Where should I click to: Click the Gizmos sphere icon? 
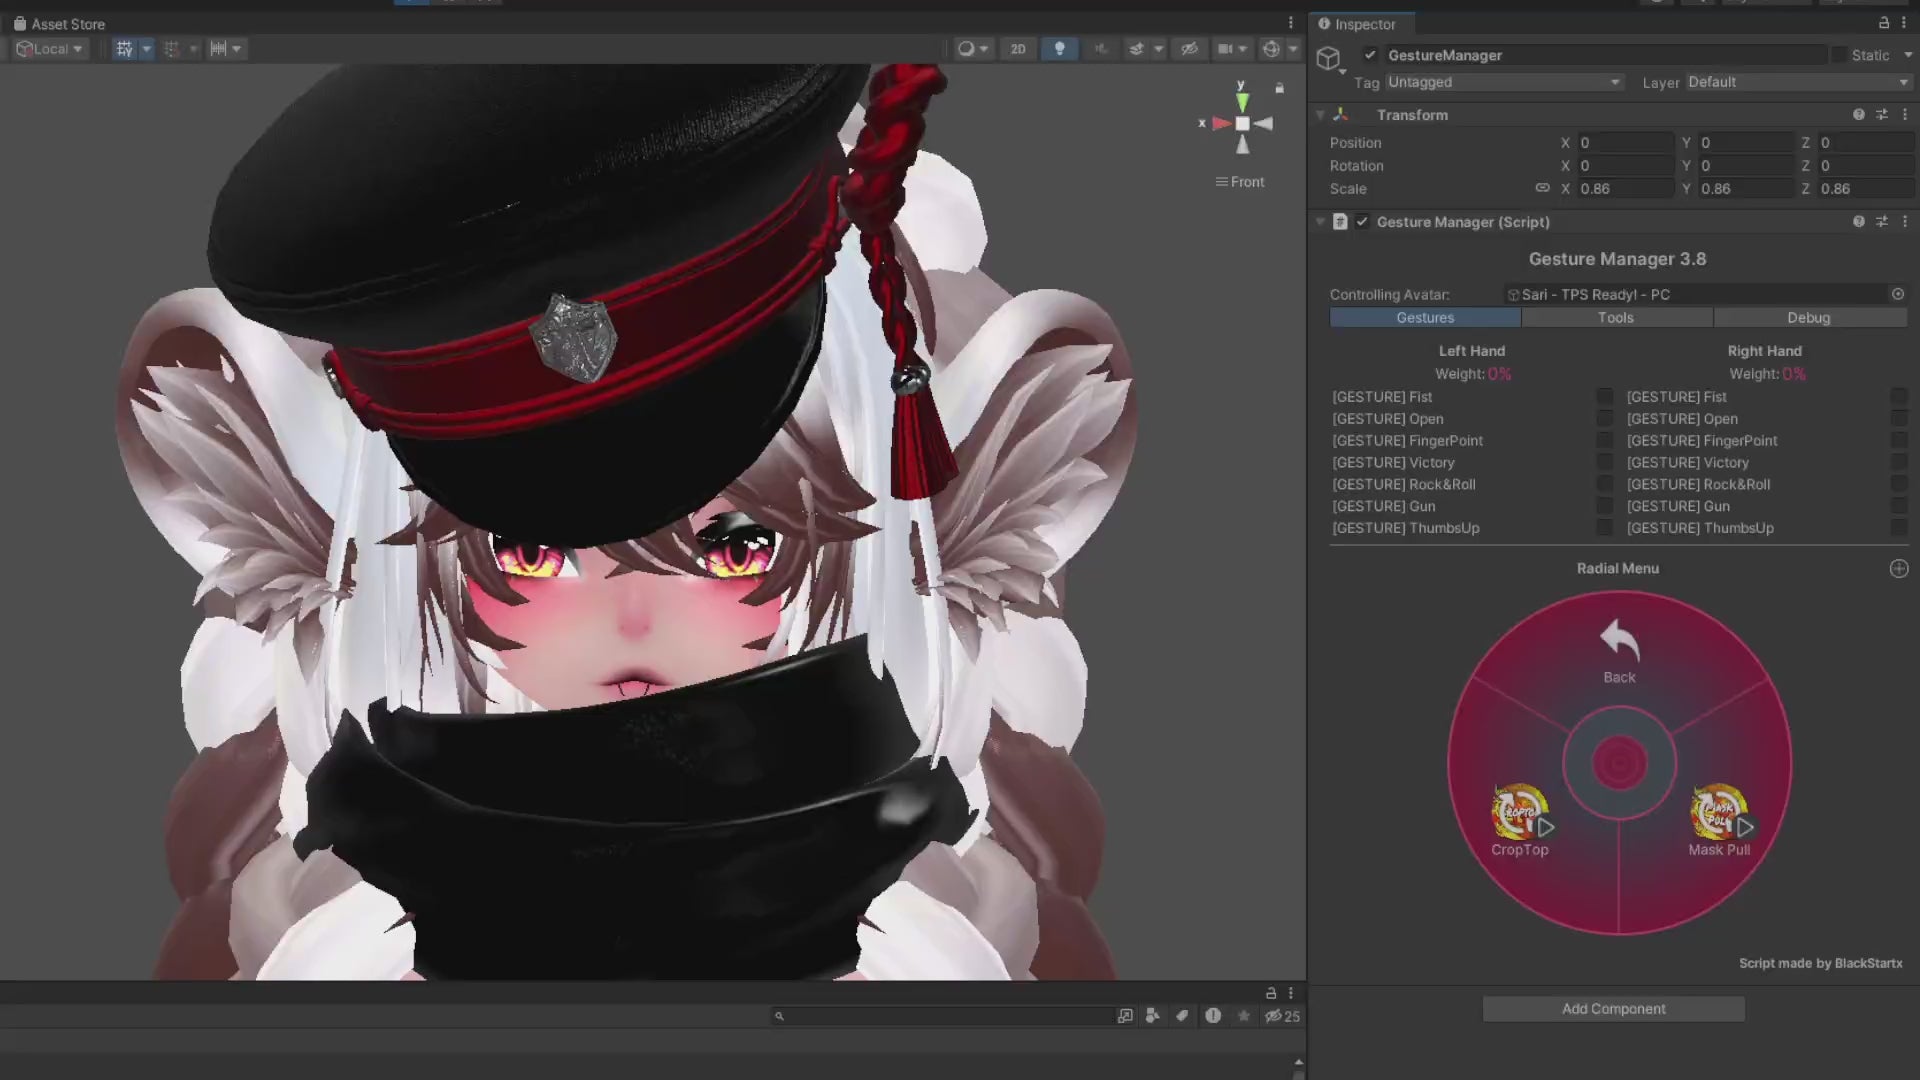pos(1271,49)
